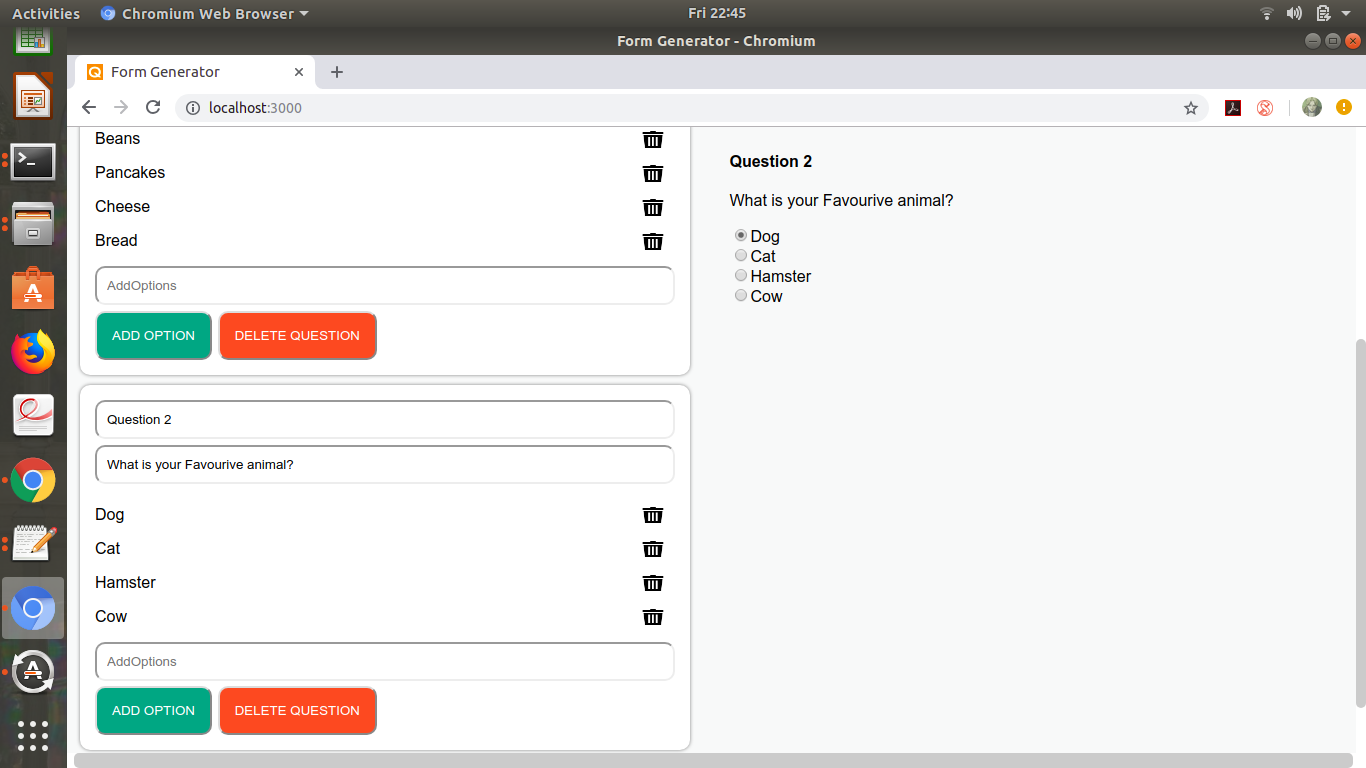Click the AddOptions input field under Question 2
1366x768 pixels.
pyautogui.click(x=384, y=661)
